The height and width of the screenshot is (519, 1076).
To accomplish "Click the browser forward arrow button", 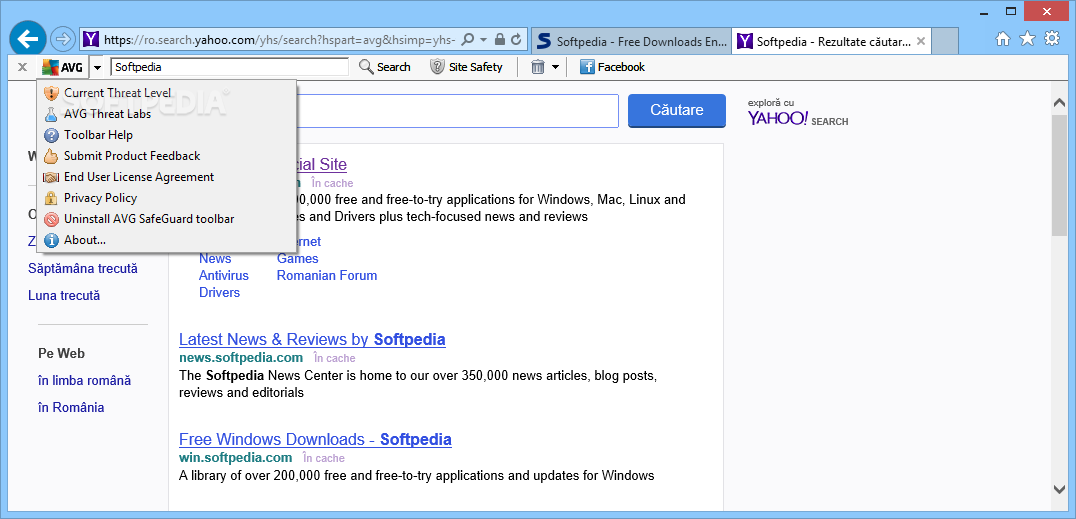I will pyautogui.click(x=62, y=39).
